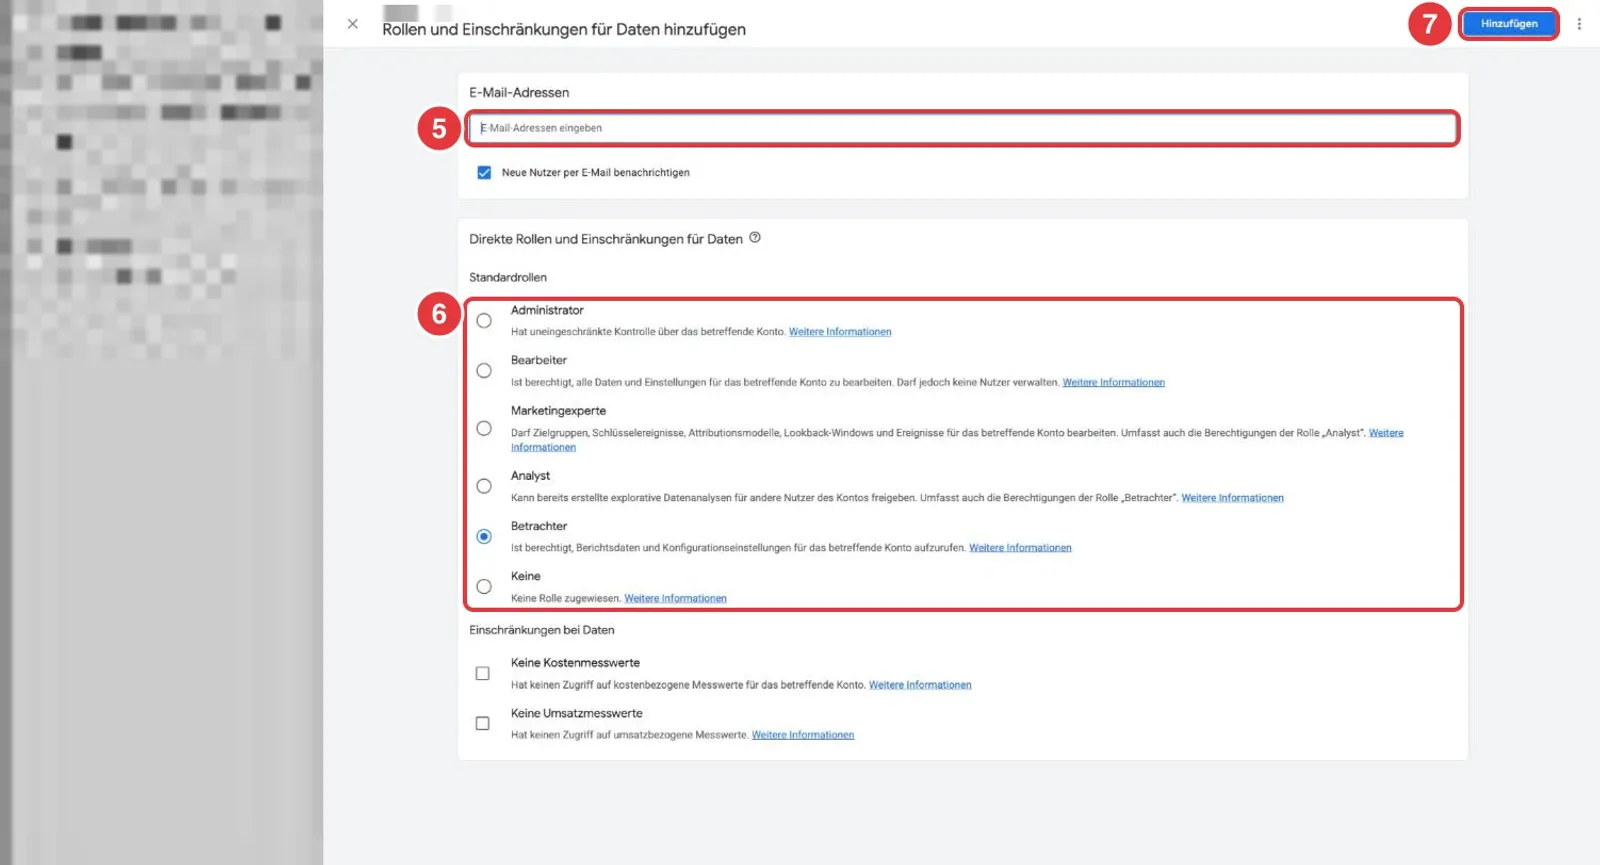Screen dimensions: 1600x865
Task: Open Weitere Informationen link for Keine Umsatzmesswerte
Action: click(803, 735)
